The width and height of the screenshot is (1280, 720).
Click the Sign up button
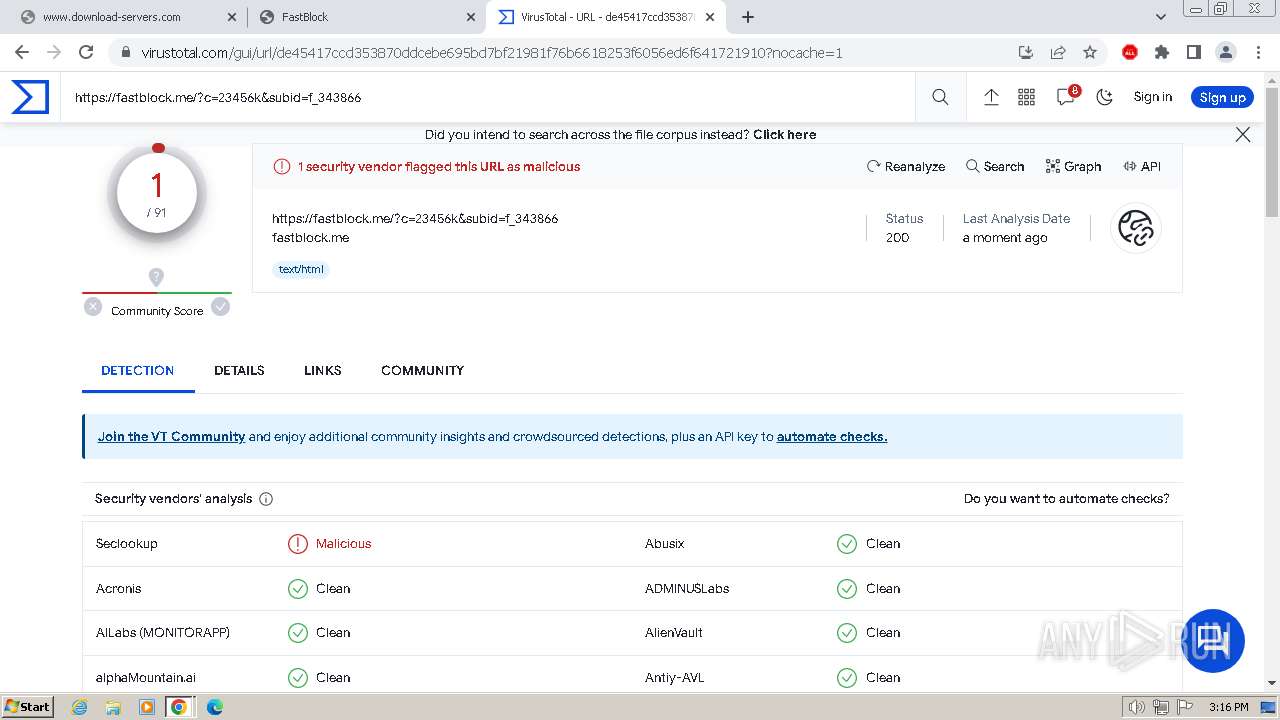click(x=1222, y=97)
